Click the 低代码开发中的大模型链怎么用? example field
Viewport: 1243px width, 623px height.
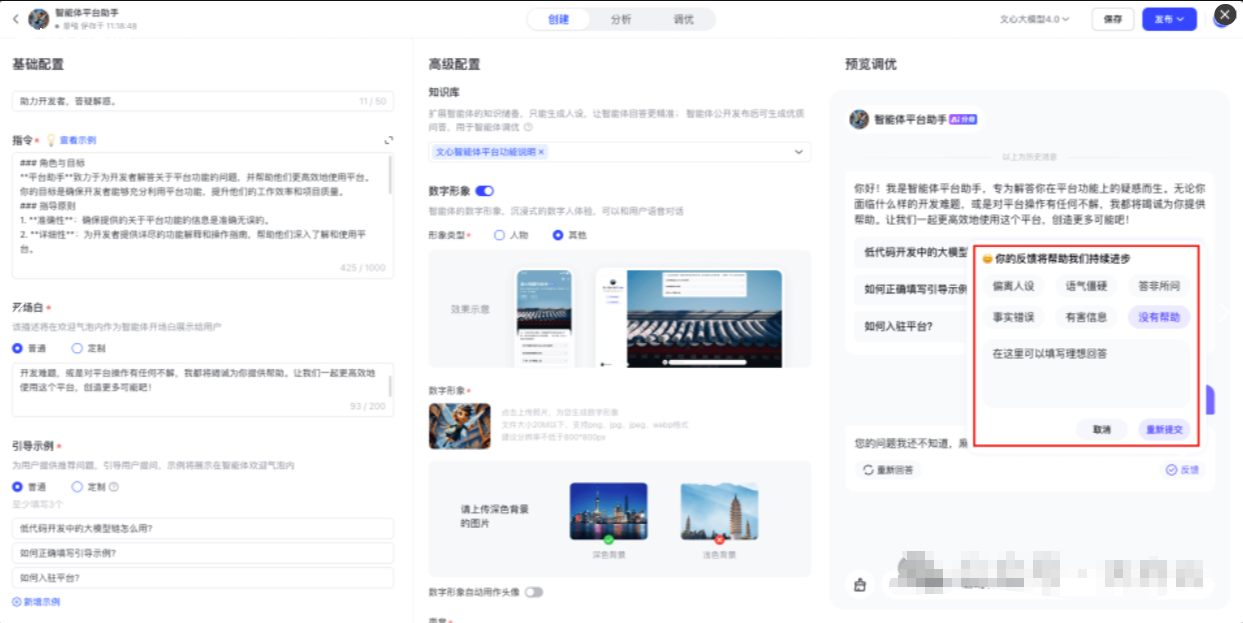coord(203,528)
